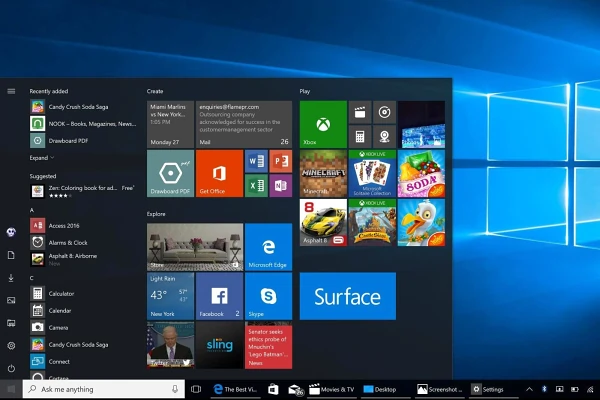This screenshot has height=400, width=600.
Task: Open the Calculator small tile
Action: point(360,137)
